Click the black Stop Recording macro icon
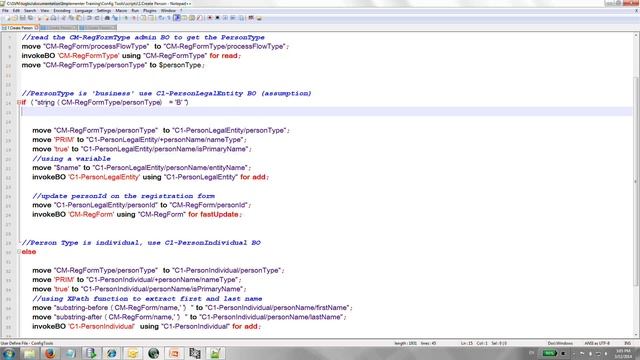Viewport: 640px width, 360px height. pos(217,18)
